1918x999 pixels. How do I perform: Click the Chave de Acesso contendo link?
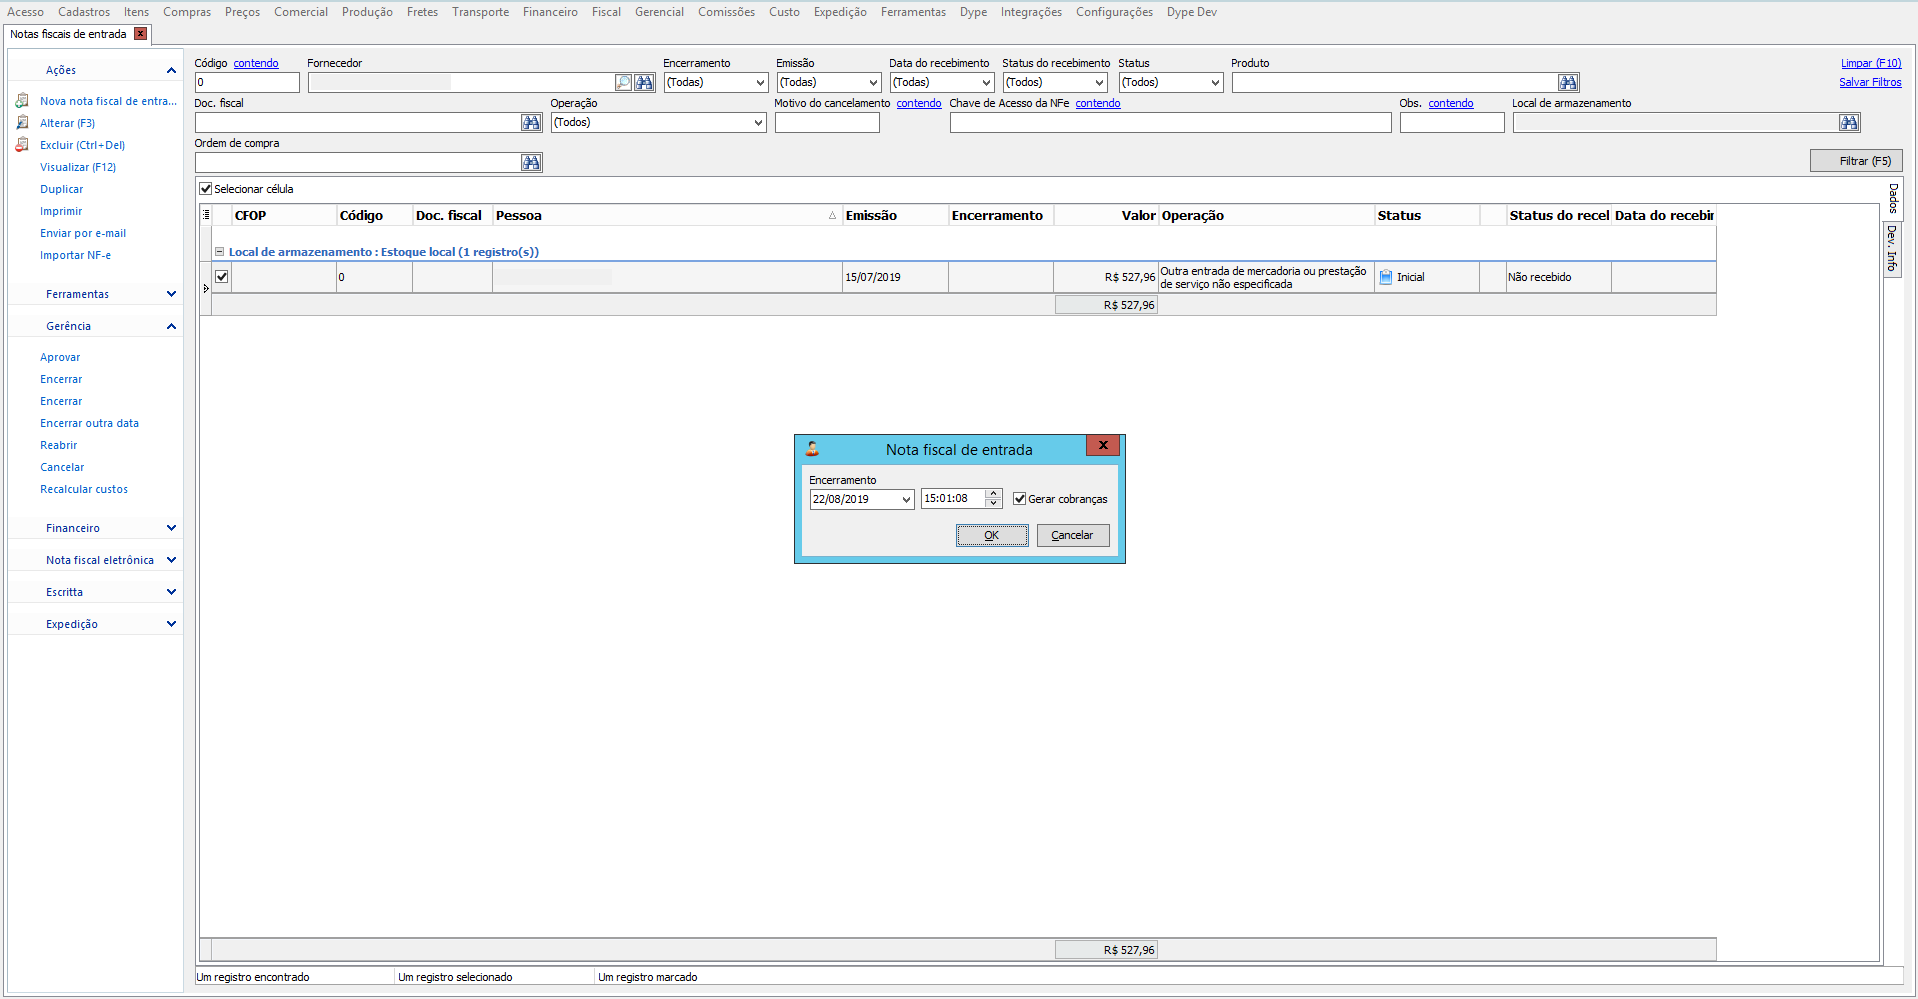click(1097, 103)
